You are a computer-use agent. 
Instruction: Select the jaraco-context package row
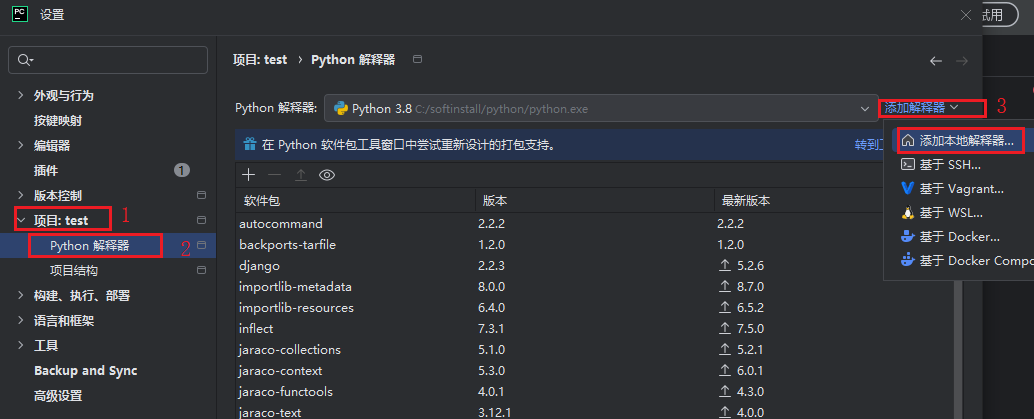(x=595, y=371)
